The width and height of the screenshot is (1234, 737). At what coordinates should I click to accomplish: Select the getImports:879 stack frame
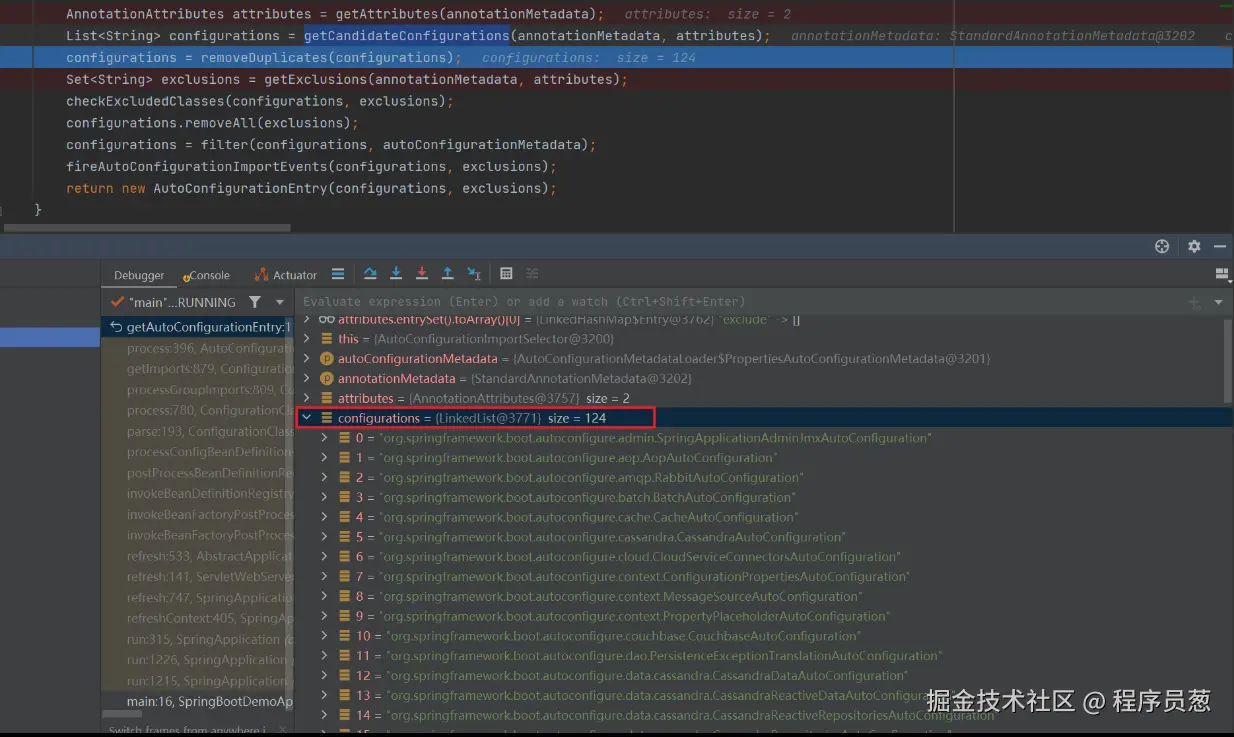point(197,369)
